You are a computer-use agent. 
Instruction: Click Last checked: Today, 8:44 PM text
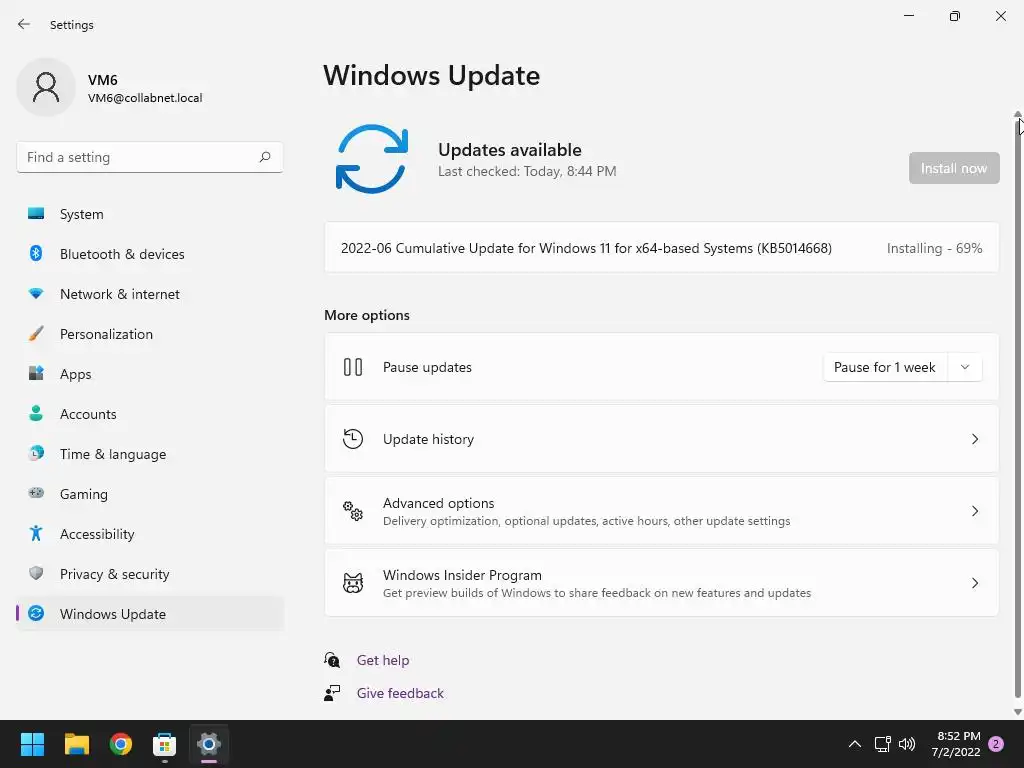pyautogui.click(x=527, y=171)
